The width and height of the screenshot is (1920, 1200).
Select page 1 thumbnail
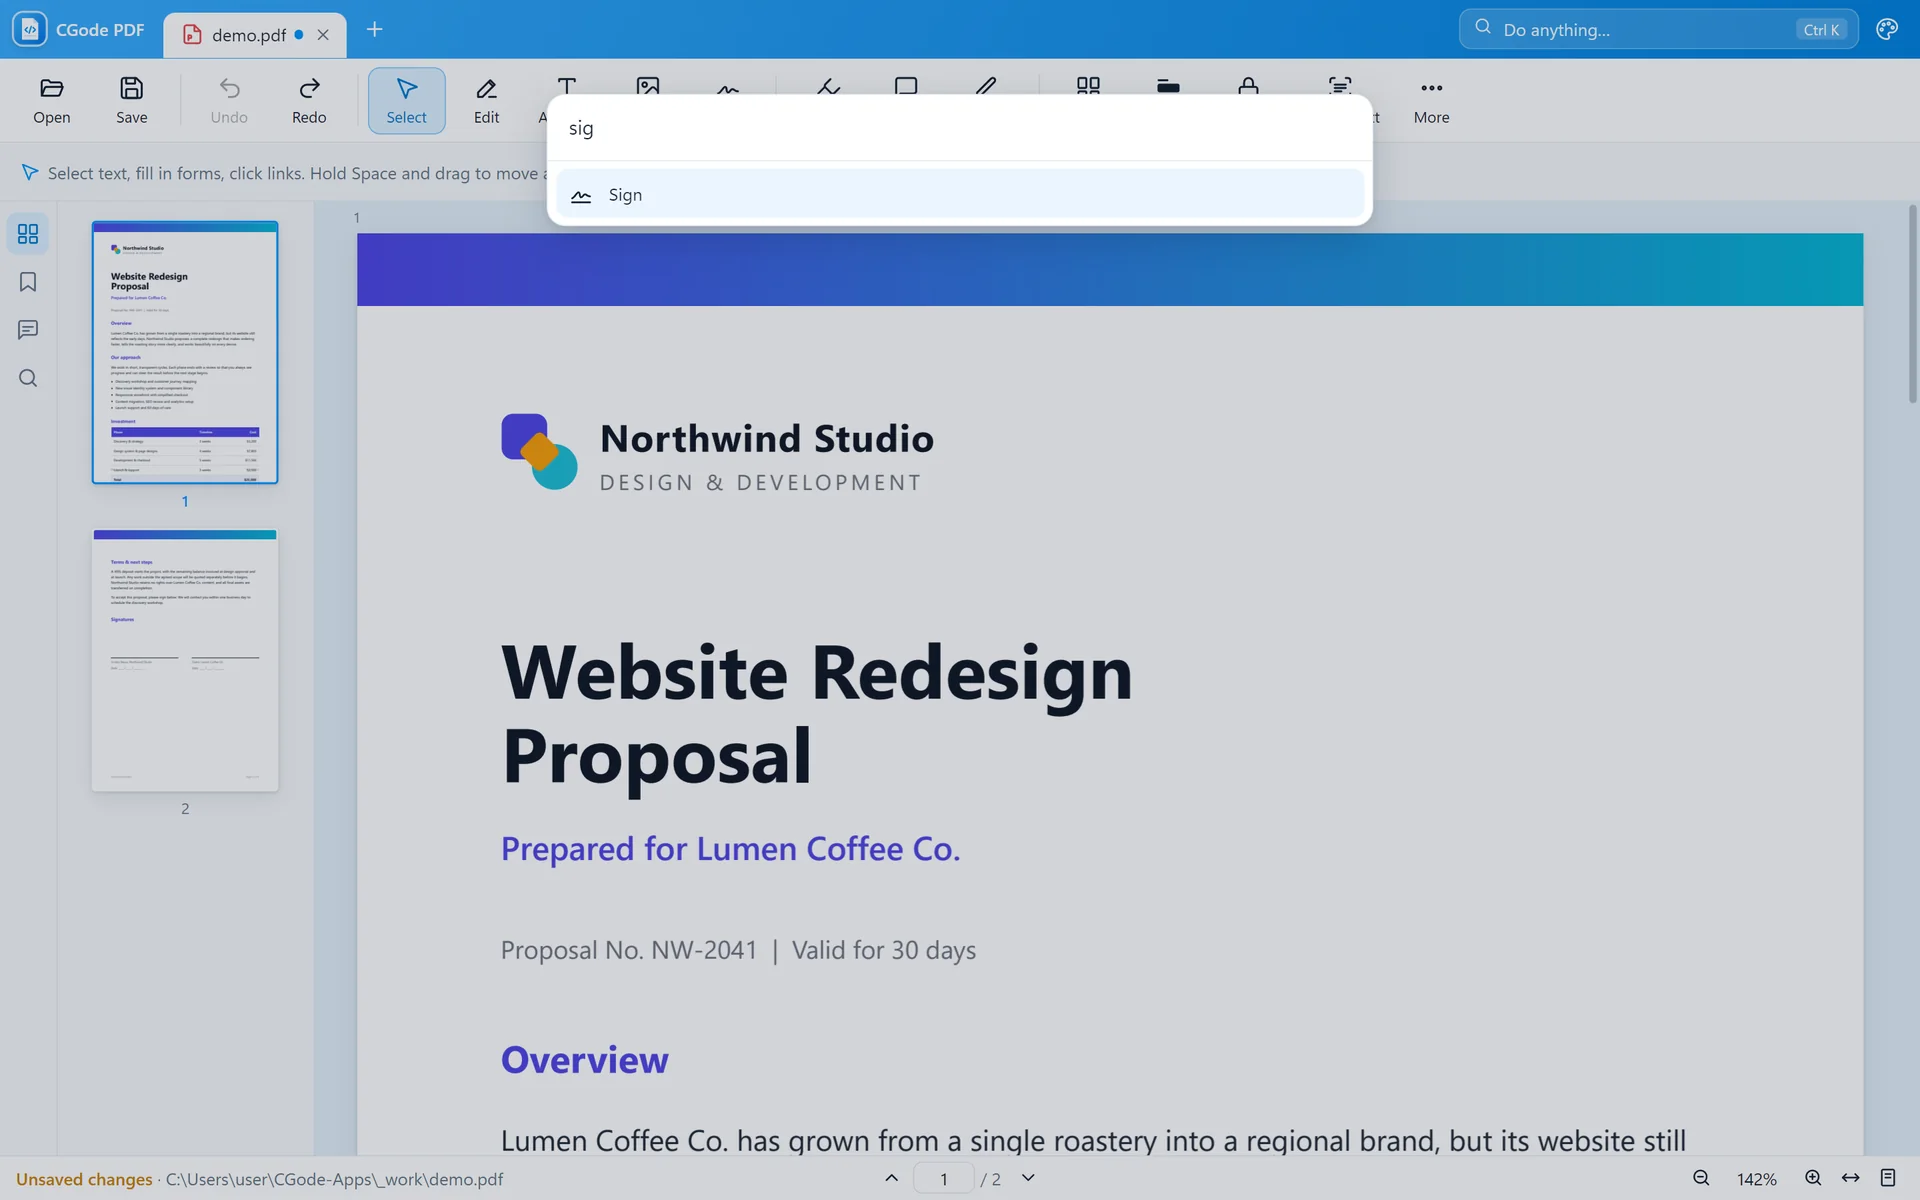click(x=185, y=353)
